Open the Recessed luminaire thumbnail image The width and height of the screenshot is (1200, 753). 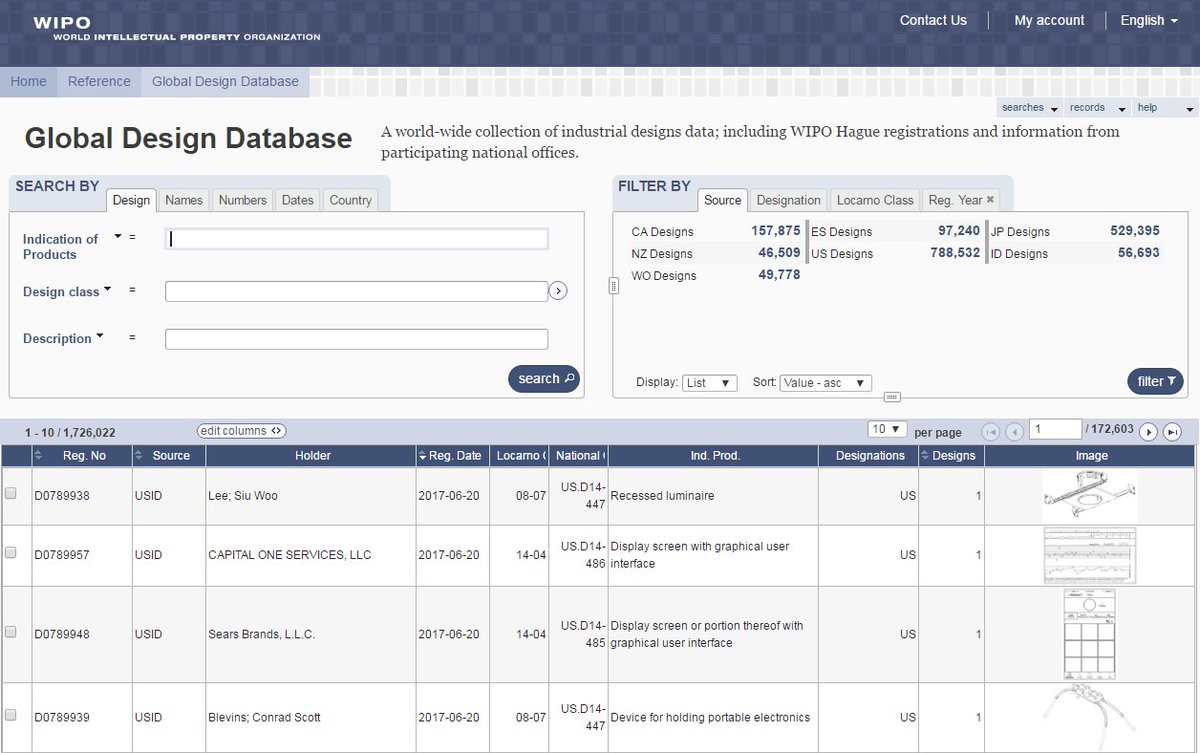coord(1090,496)
